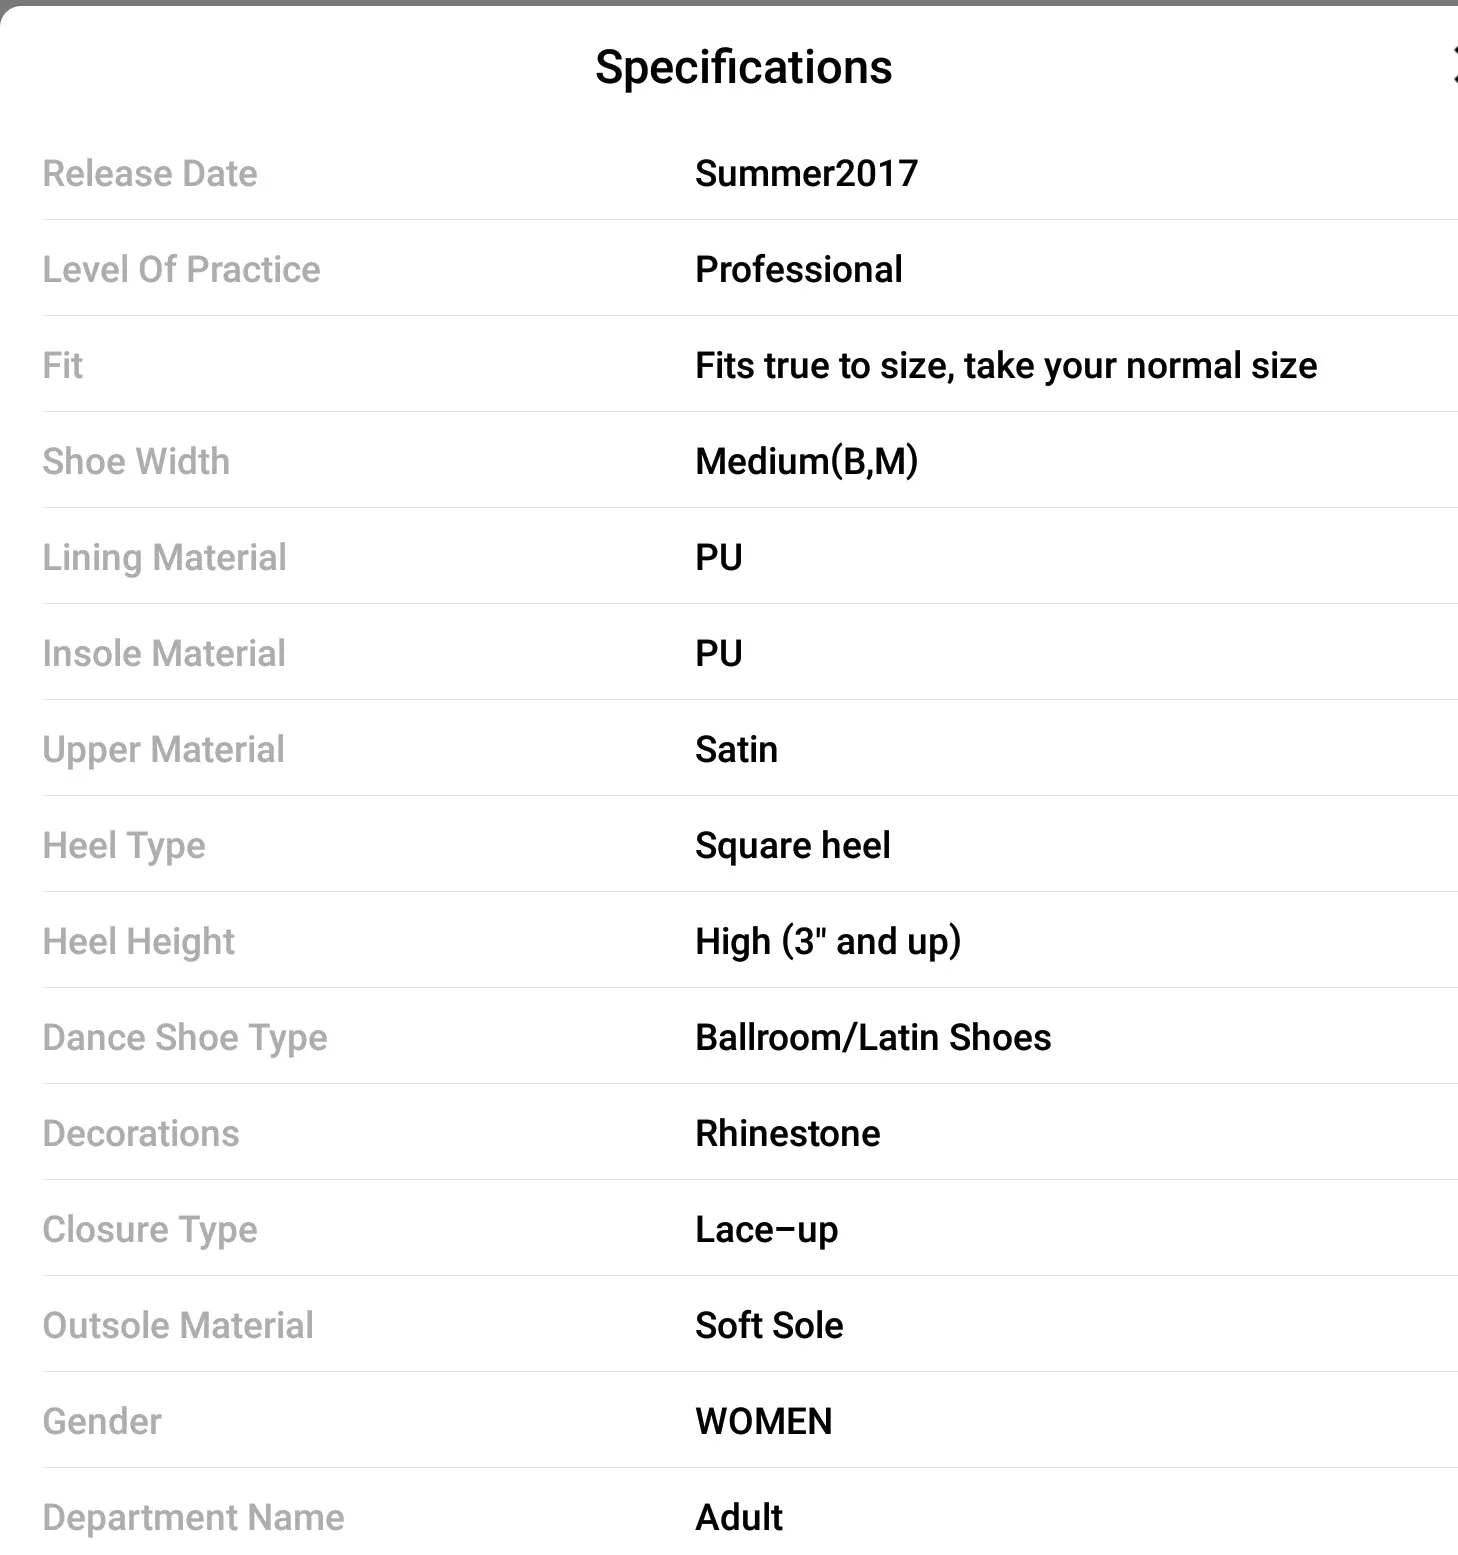Close the Specifications panel
The width and height of the screenshot is (1458, 1555).
pyautogui.click(x=1453, y=66)
